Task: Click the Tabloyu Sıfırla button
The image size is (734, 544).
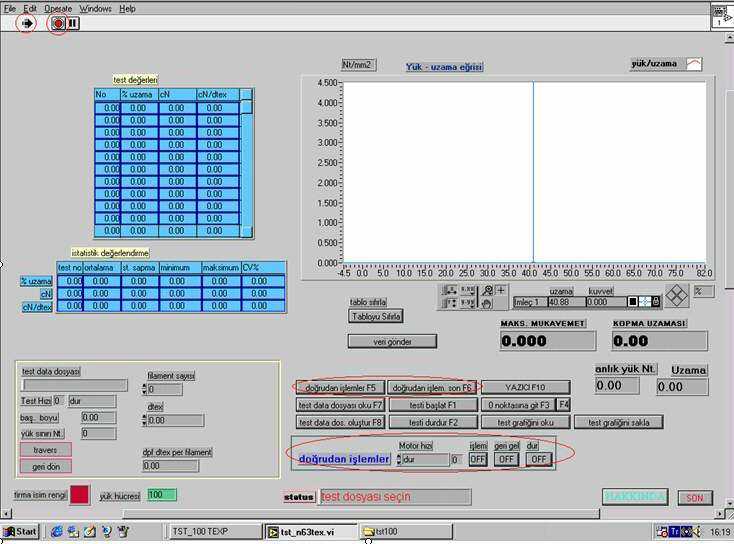Action: click(375, 316)
